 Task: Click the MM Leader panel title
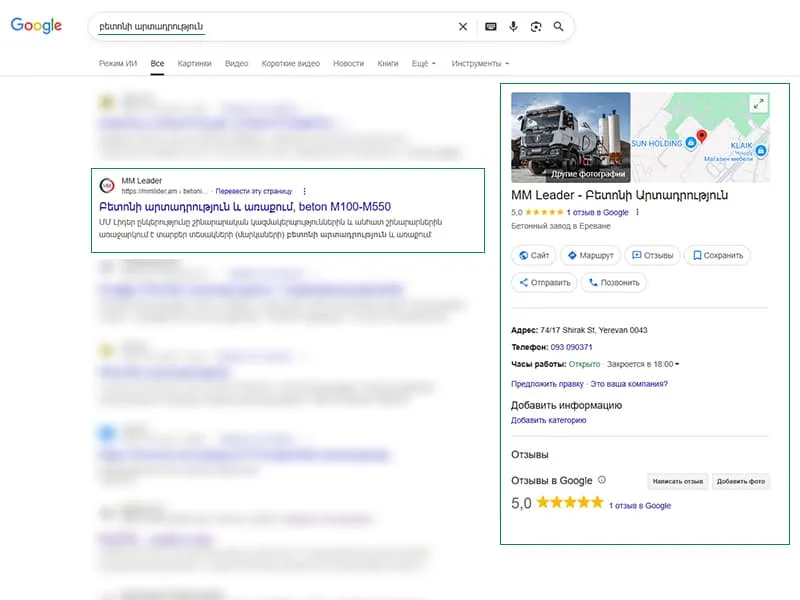pos(619,195)
